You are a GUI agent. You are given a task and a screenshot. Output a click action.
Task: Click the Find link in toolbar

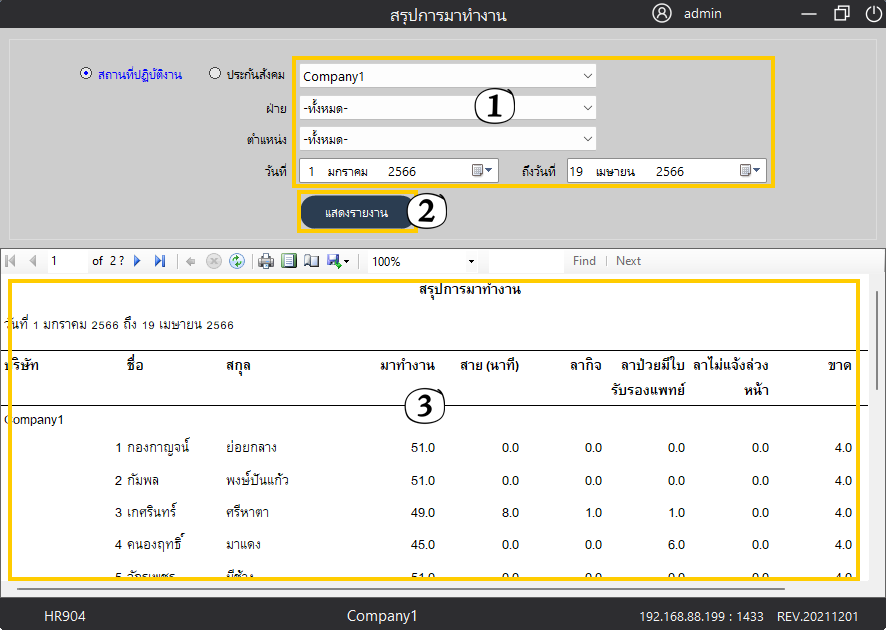point(584,261)
